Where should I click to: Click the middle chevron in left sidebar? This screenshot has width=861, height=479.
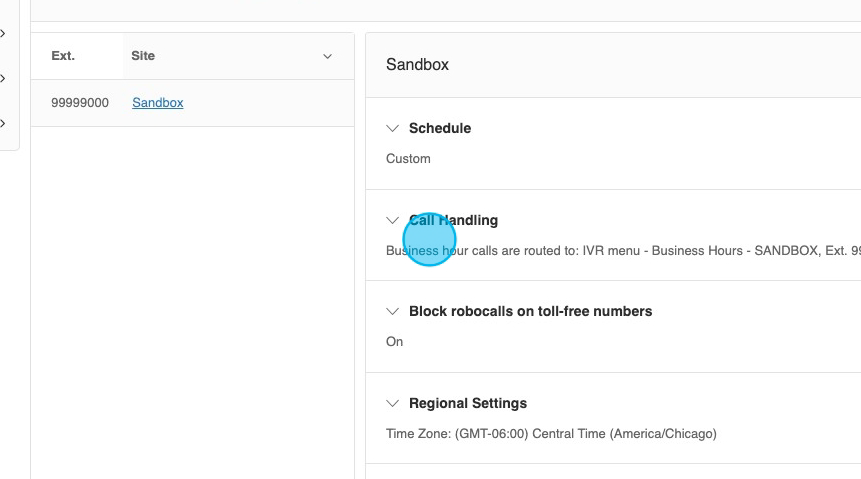coord(4,78)
